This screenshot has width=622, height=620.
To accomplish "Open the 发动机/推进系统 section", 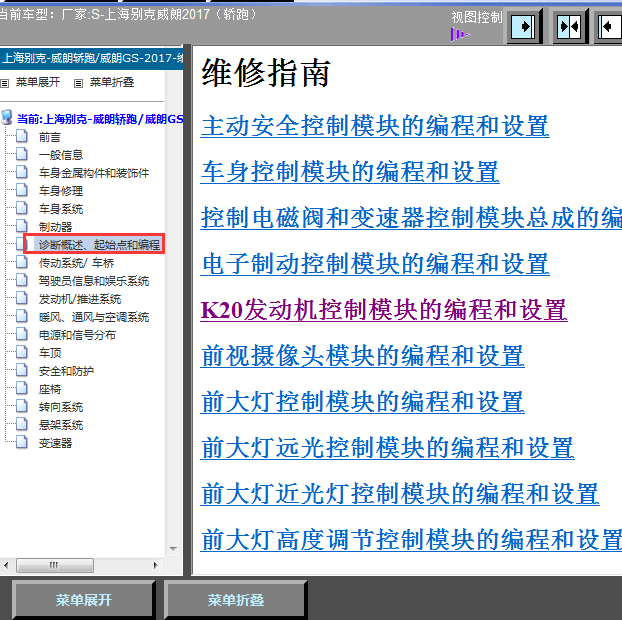I will (80, 299).
